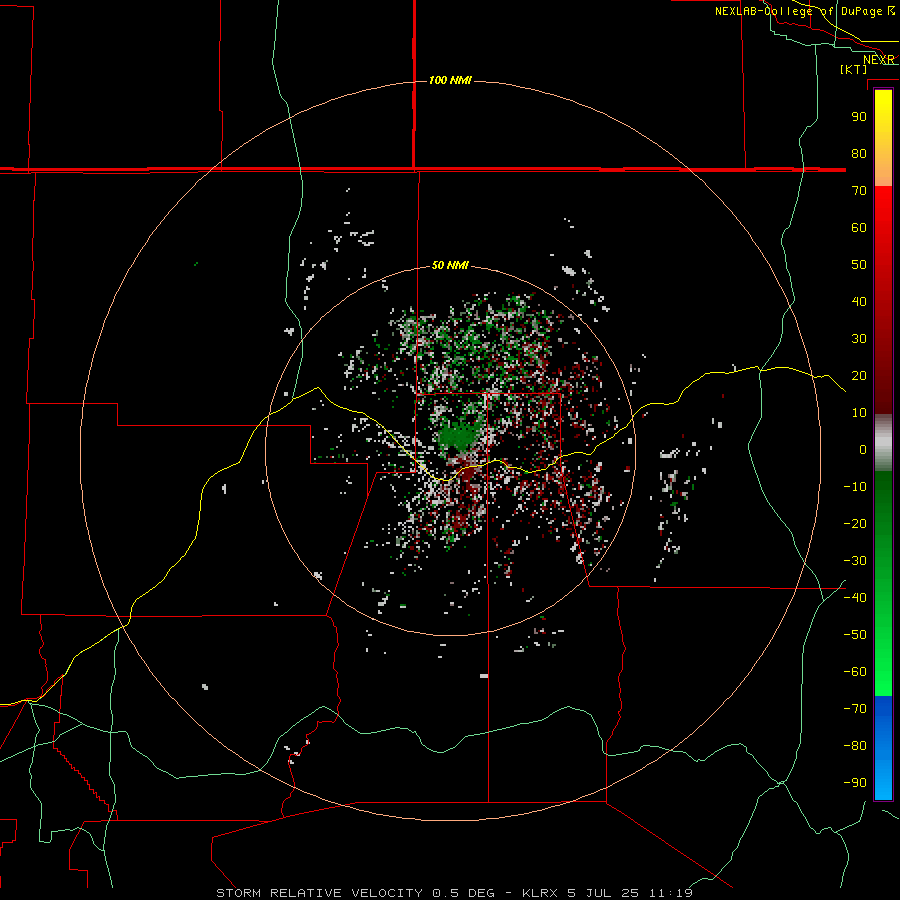Click the -40 scale value
The image size is (900, 900).
coord(855,598)
